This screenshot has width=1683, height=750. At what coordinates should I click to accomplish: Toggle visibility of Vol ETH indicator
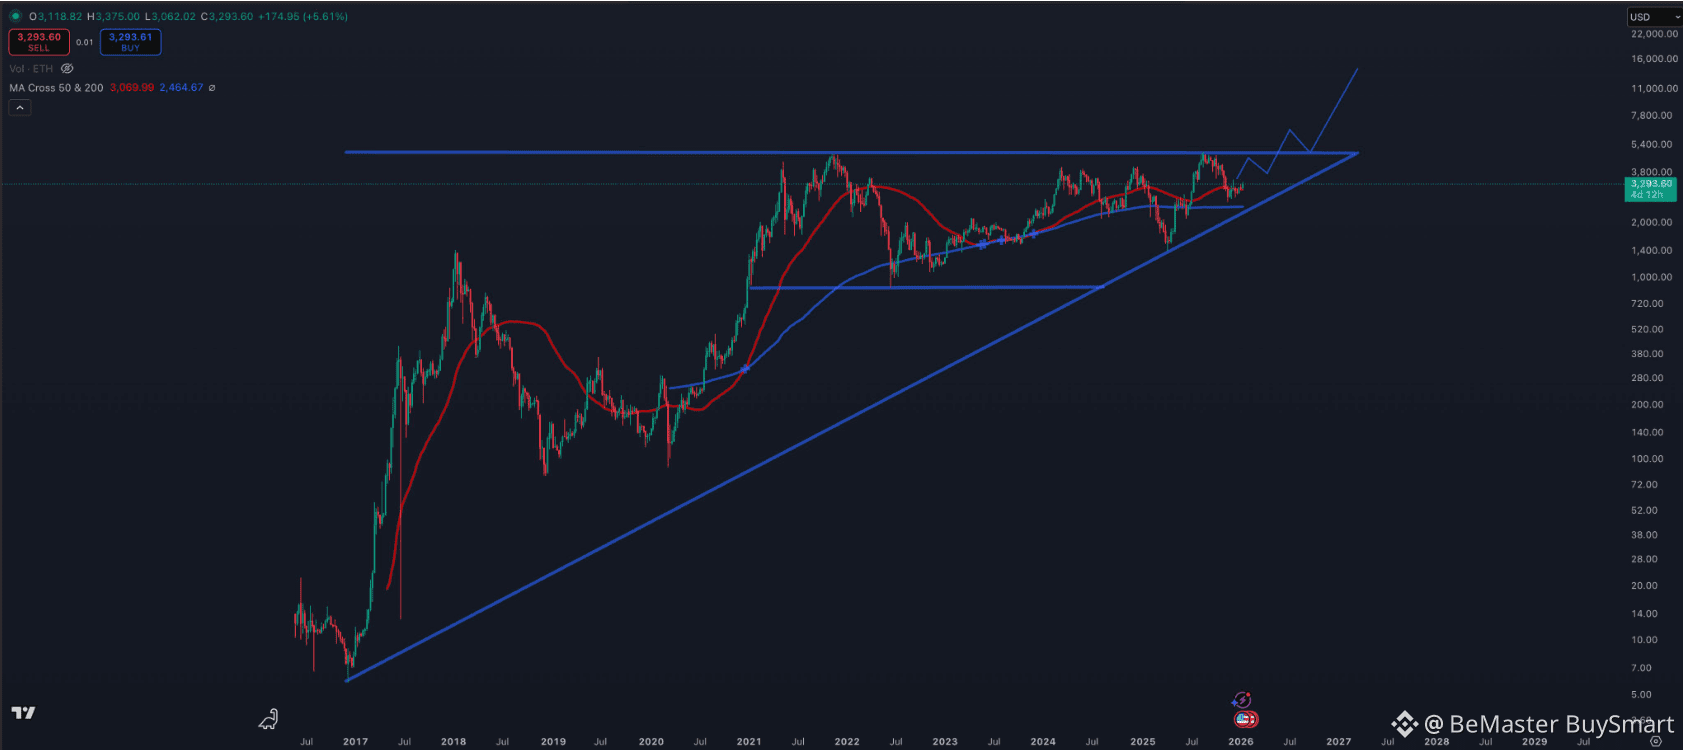coord(67,69)
